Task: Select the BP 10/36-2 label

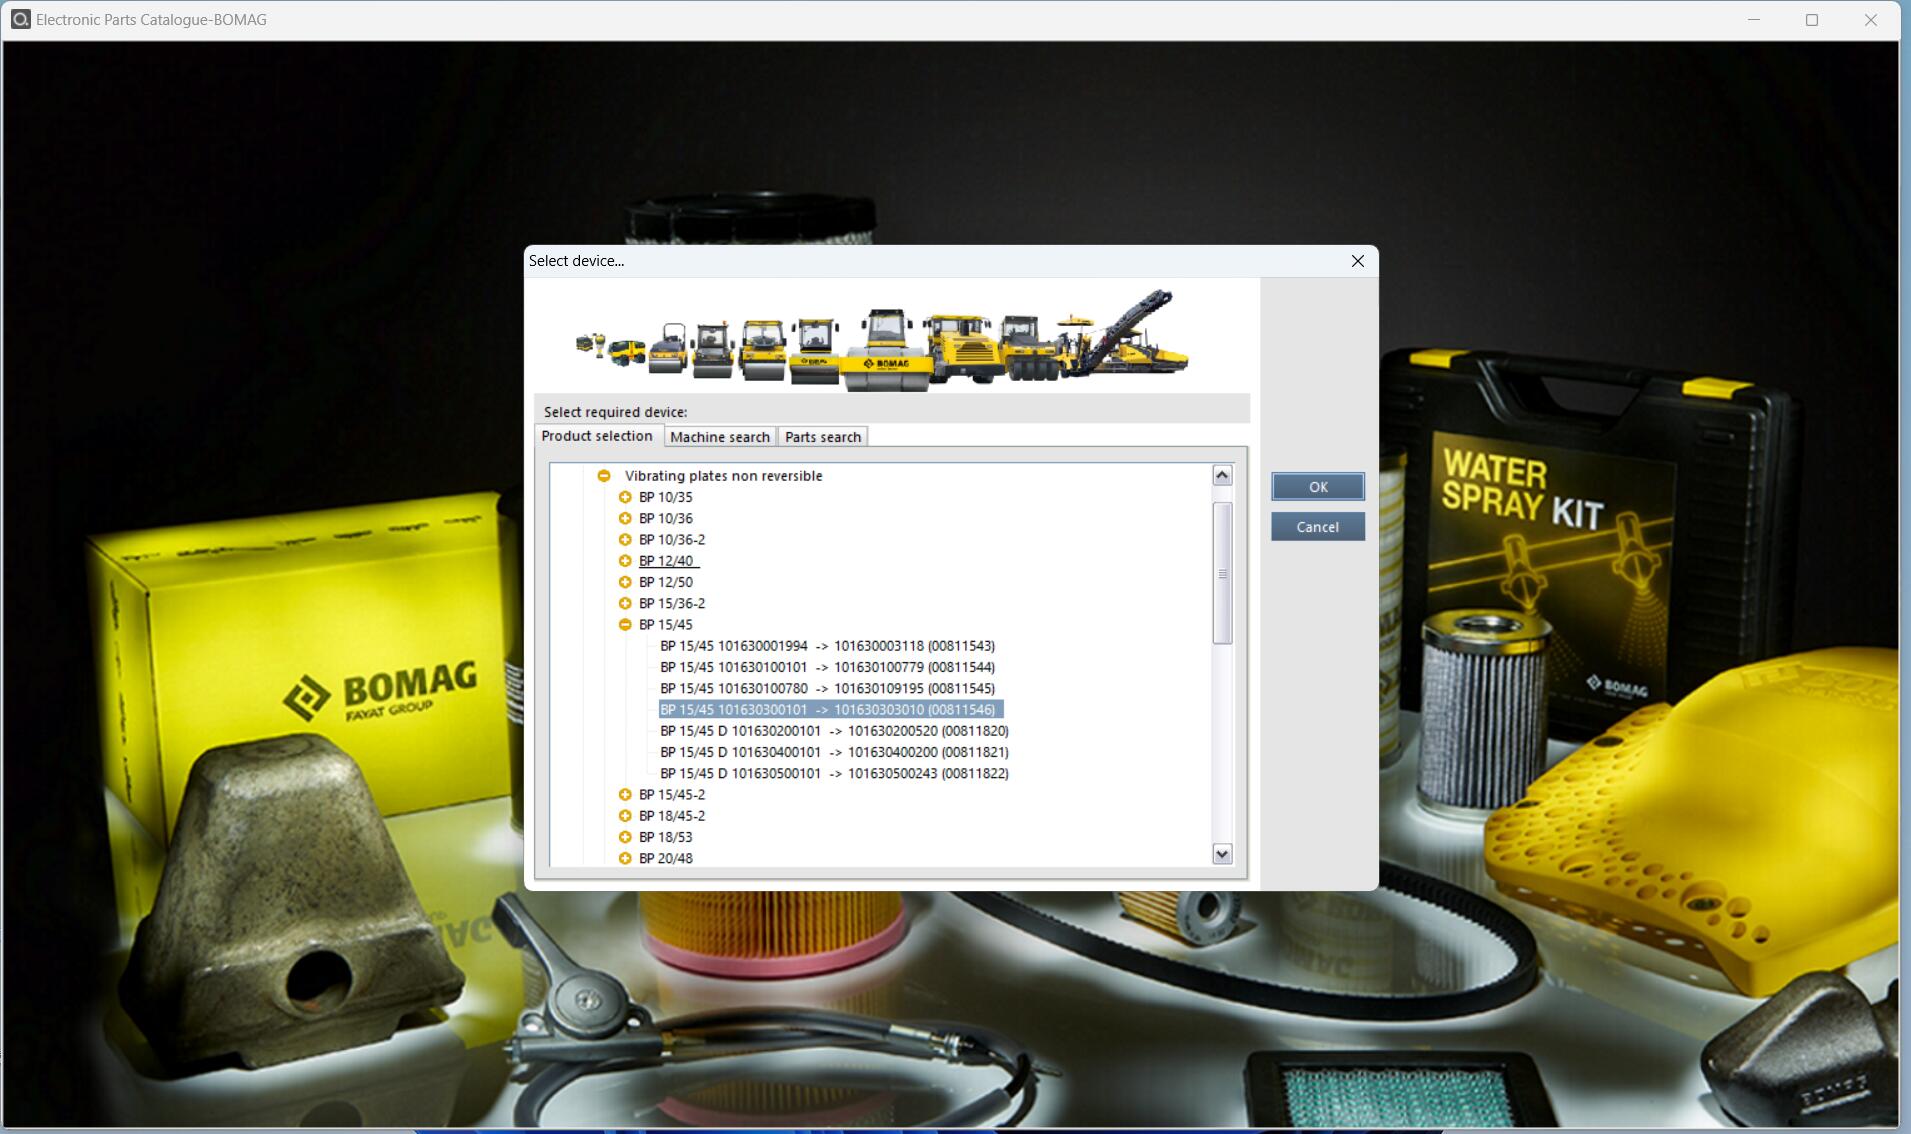Action: click(x=672, y=540)
